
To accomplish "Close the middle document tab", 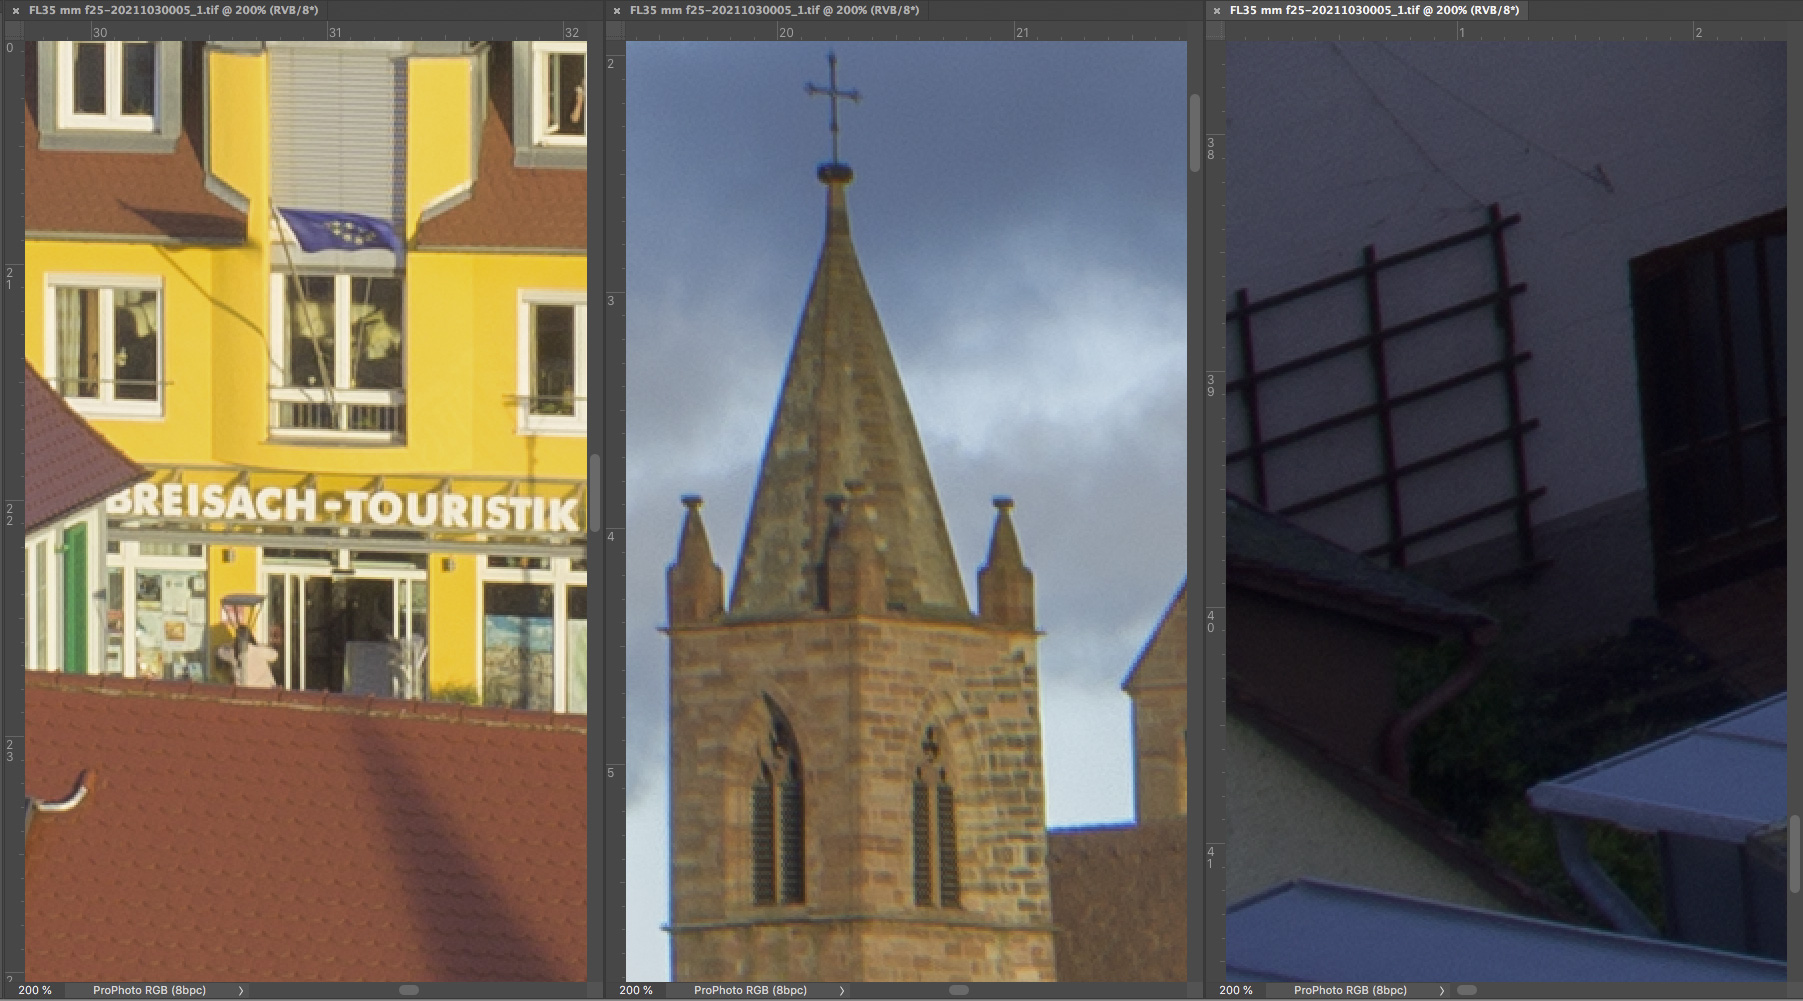I will (x=616, y=11).
